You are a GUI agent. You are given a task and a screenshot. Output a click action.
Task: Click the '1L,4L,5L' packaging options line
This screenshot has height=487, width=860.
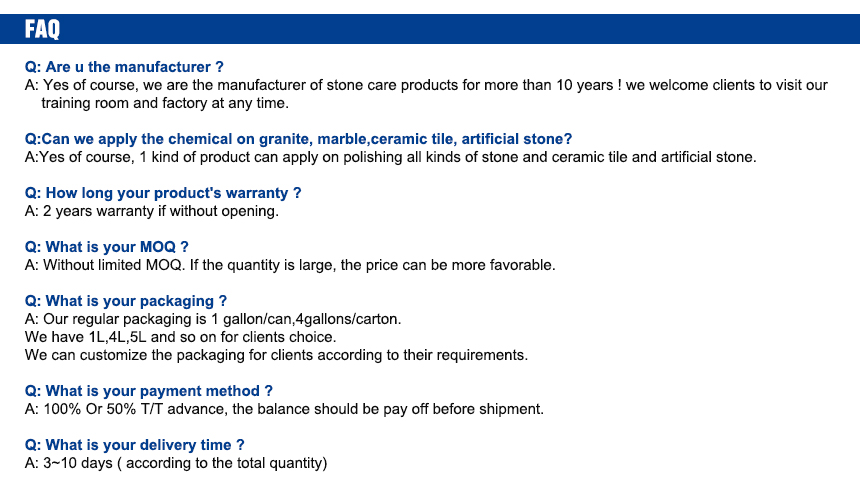point(180,337)
